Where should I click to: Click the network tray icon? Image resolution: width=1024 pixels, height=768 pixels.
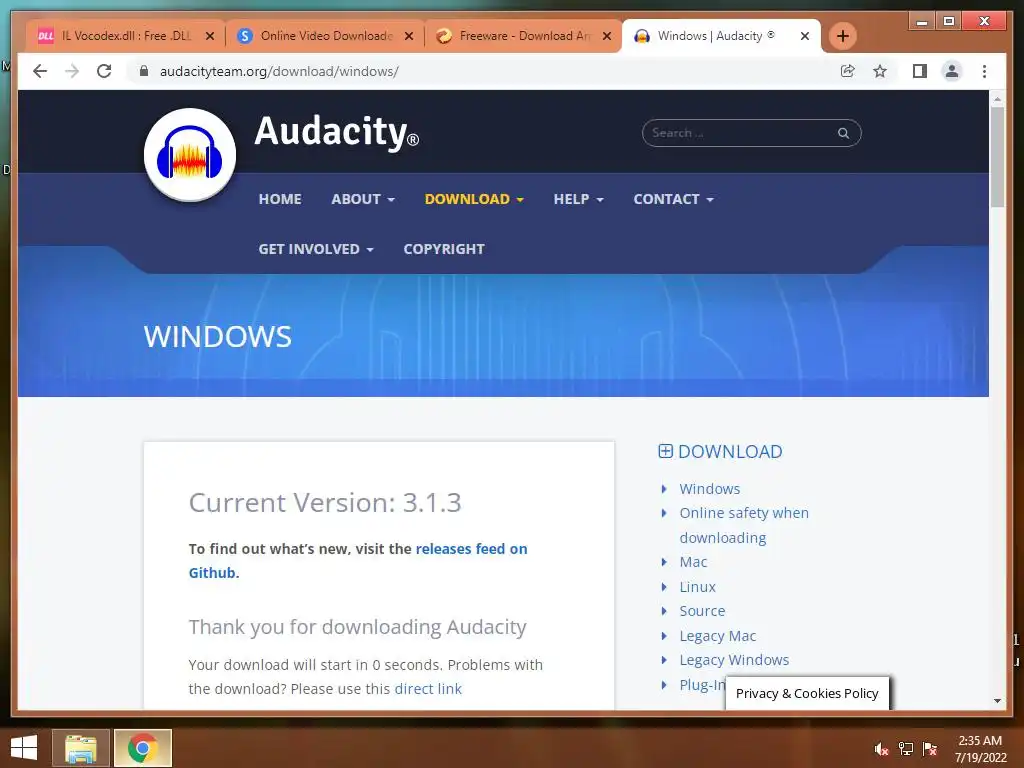(x=906, y=749)
